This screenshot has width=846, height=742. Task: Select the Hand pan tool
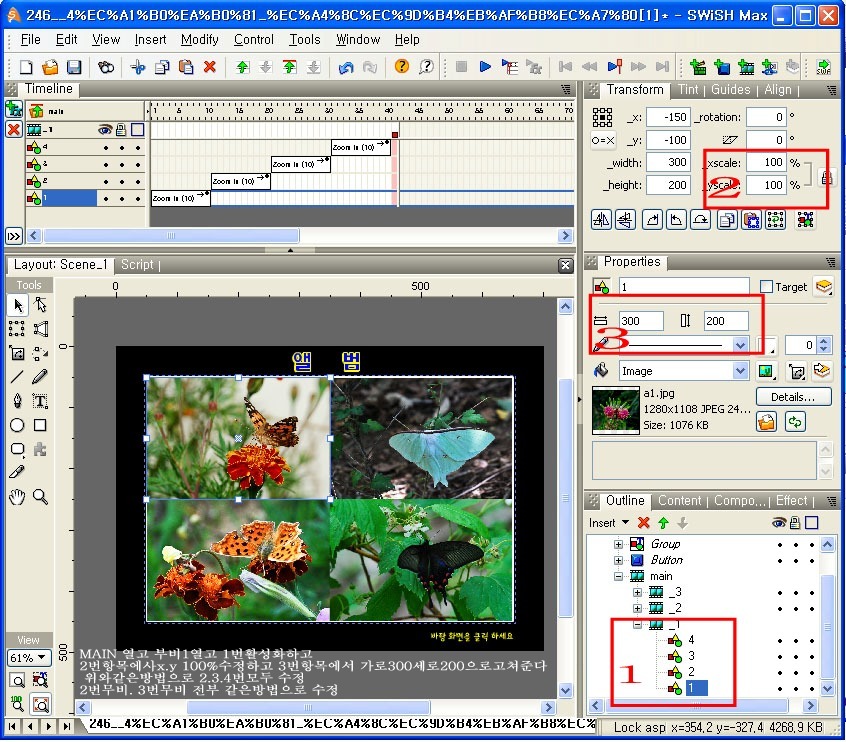tap(17, 496)
